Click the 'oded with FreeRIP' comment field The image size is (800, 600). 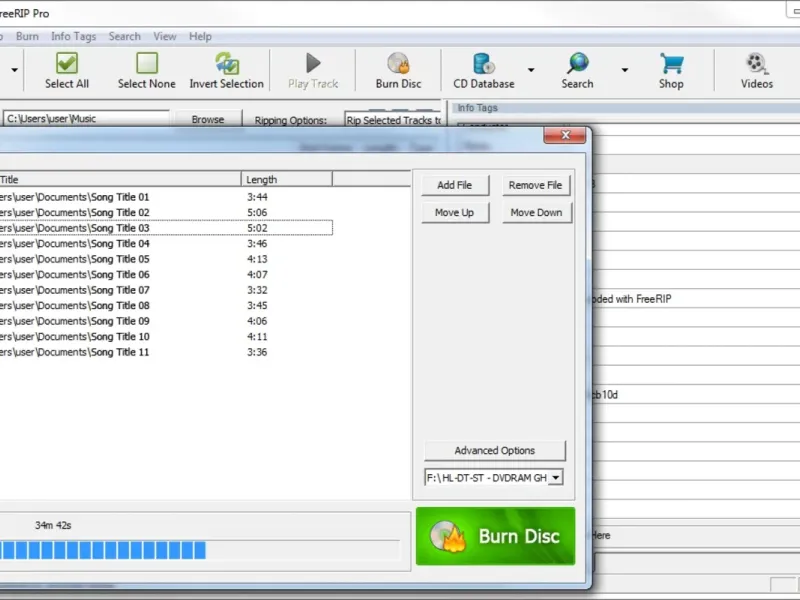click(x=696, y=299)
